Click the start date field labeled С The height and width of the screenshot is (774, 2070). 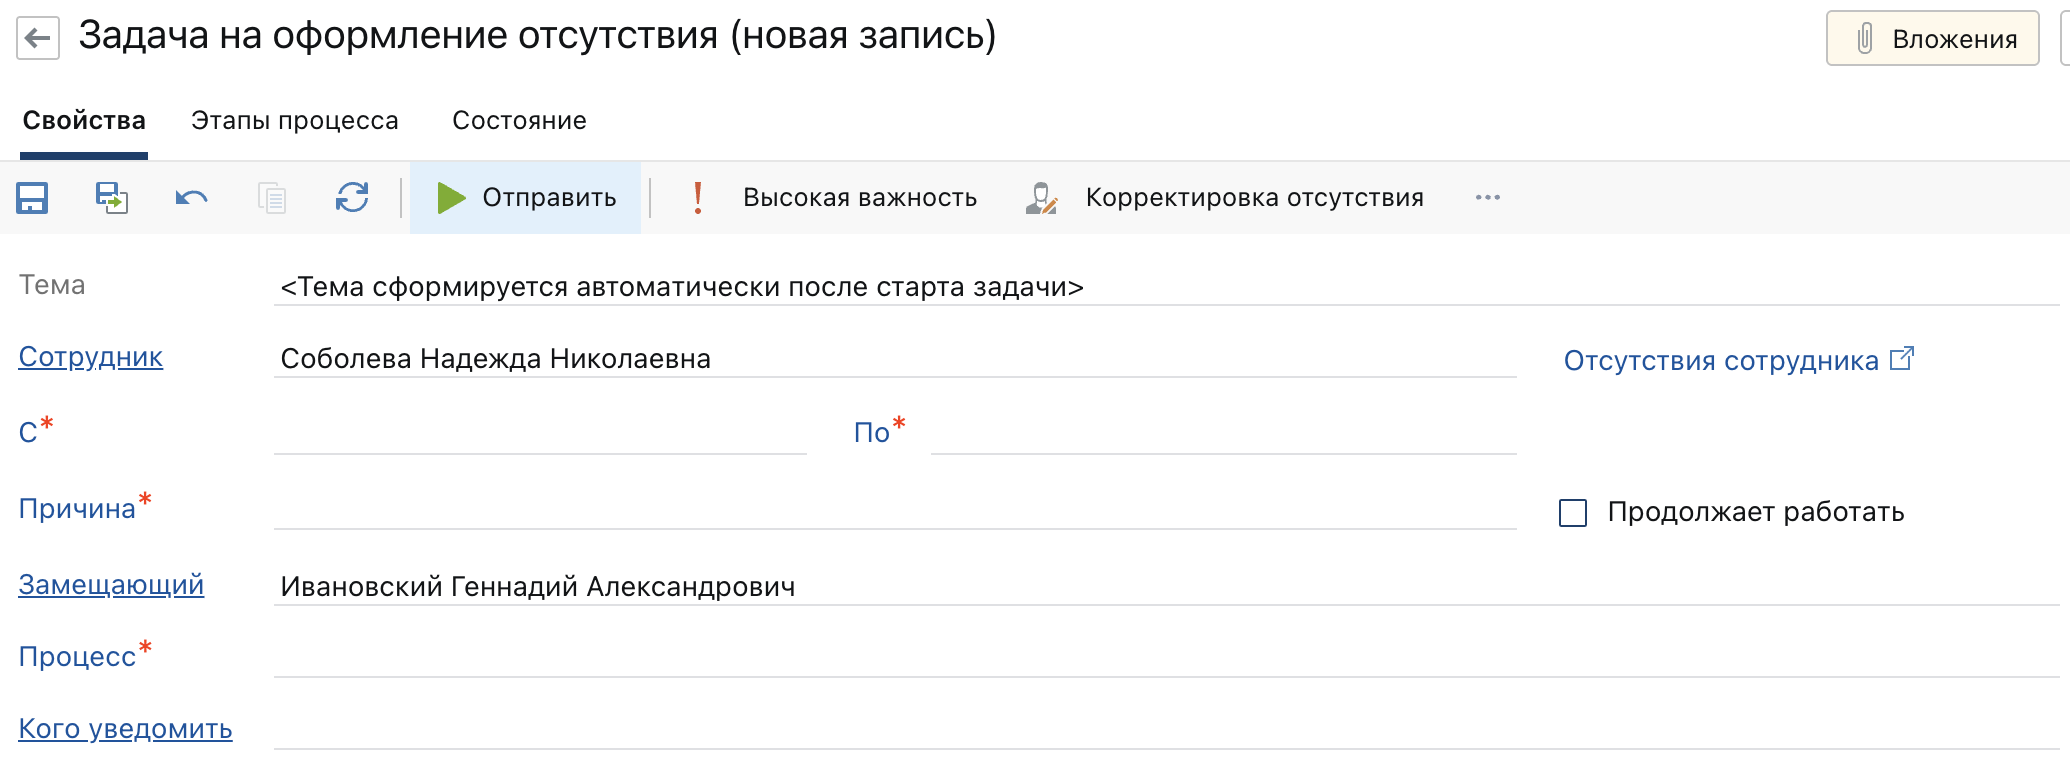pyautogui.click(x=540, y=432)
